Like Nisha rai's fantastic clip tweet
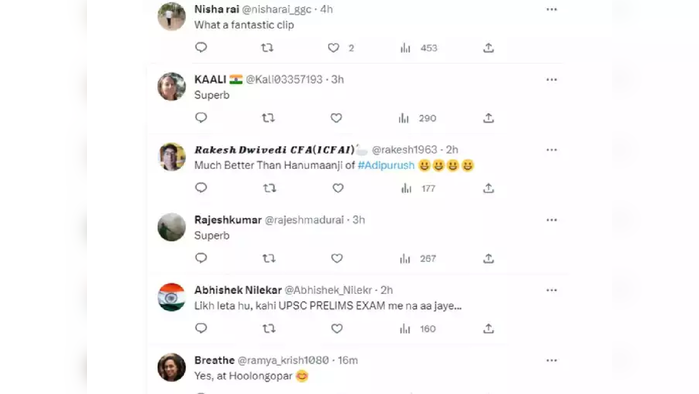 tap(333, 48)
